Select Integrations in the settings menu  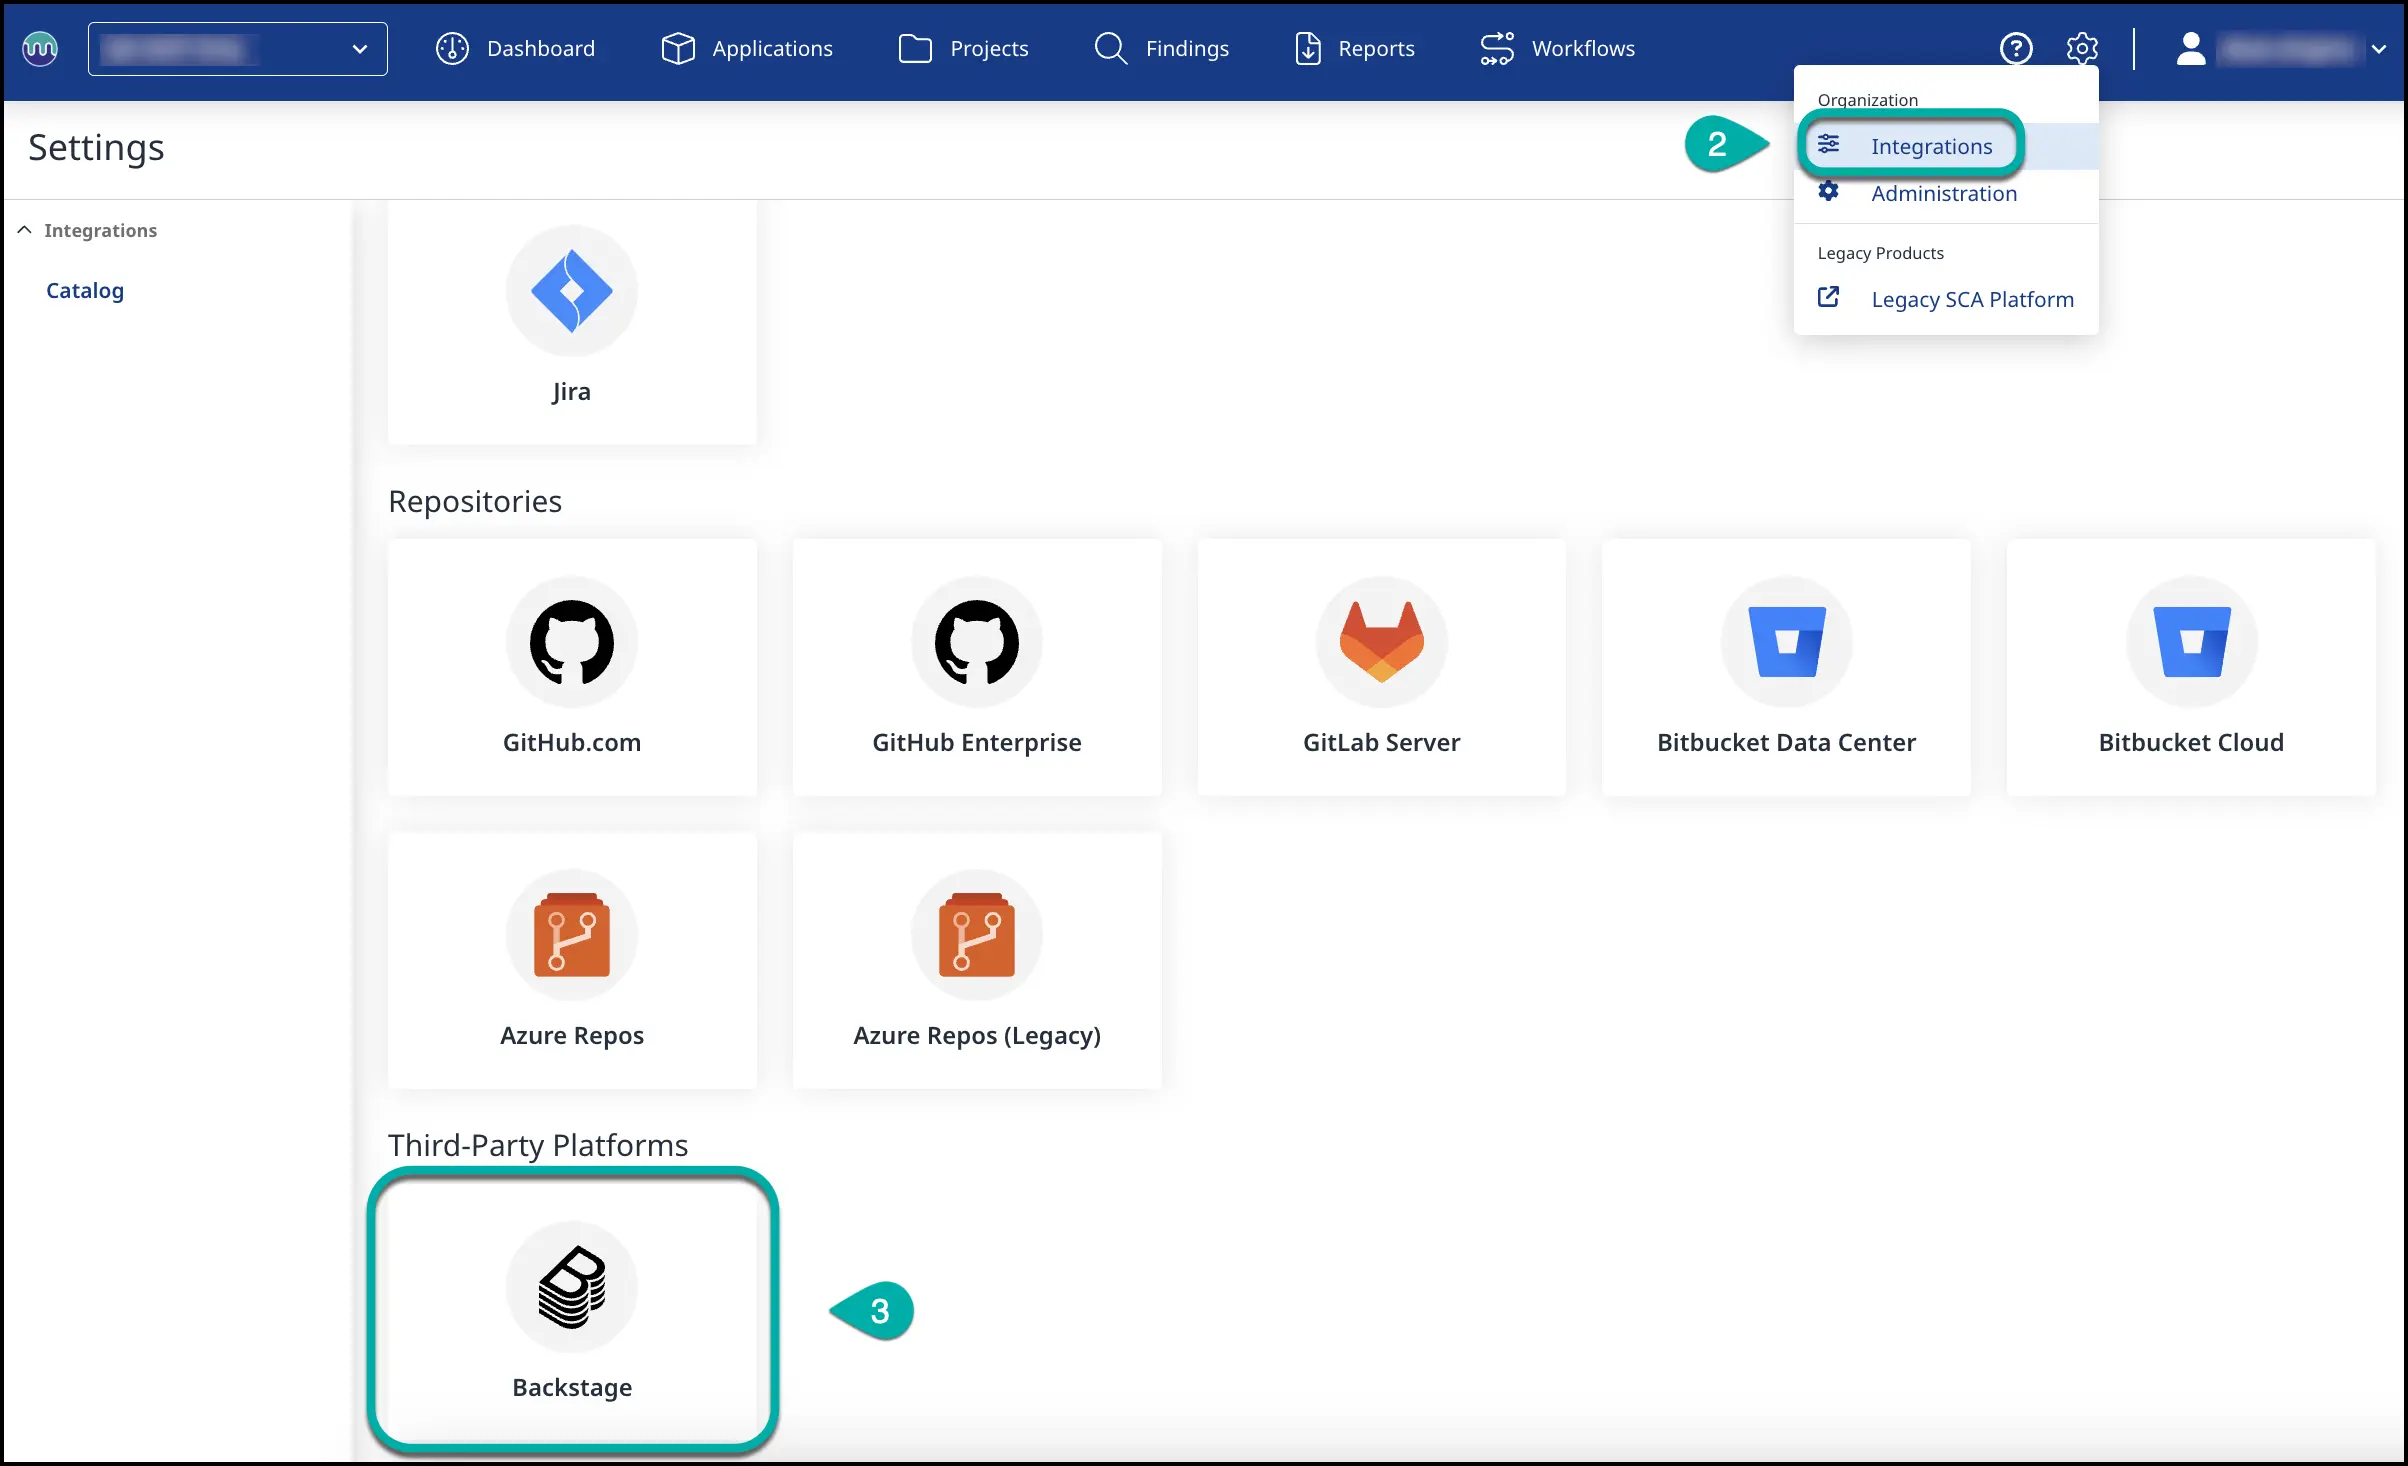pos(1930,146)
